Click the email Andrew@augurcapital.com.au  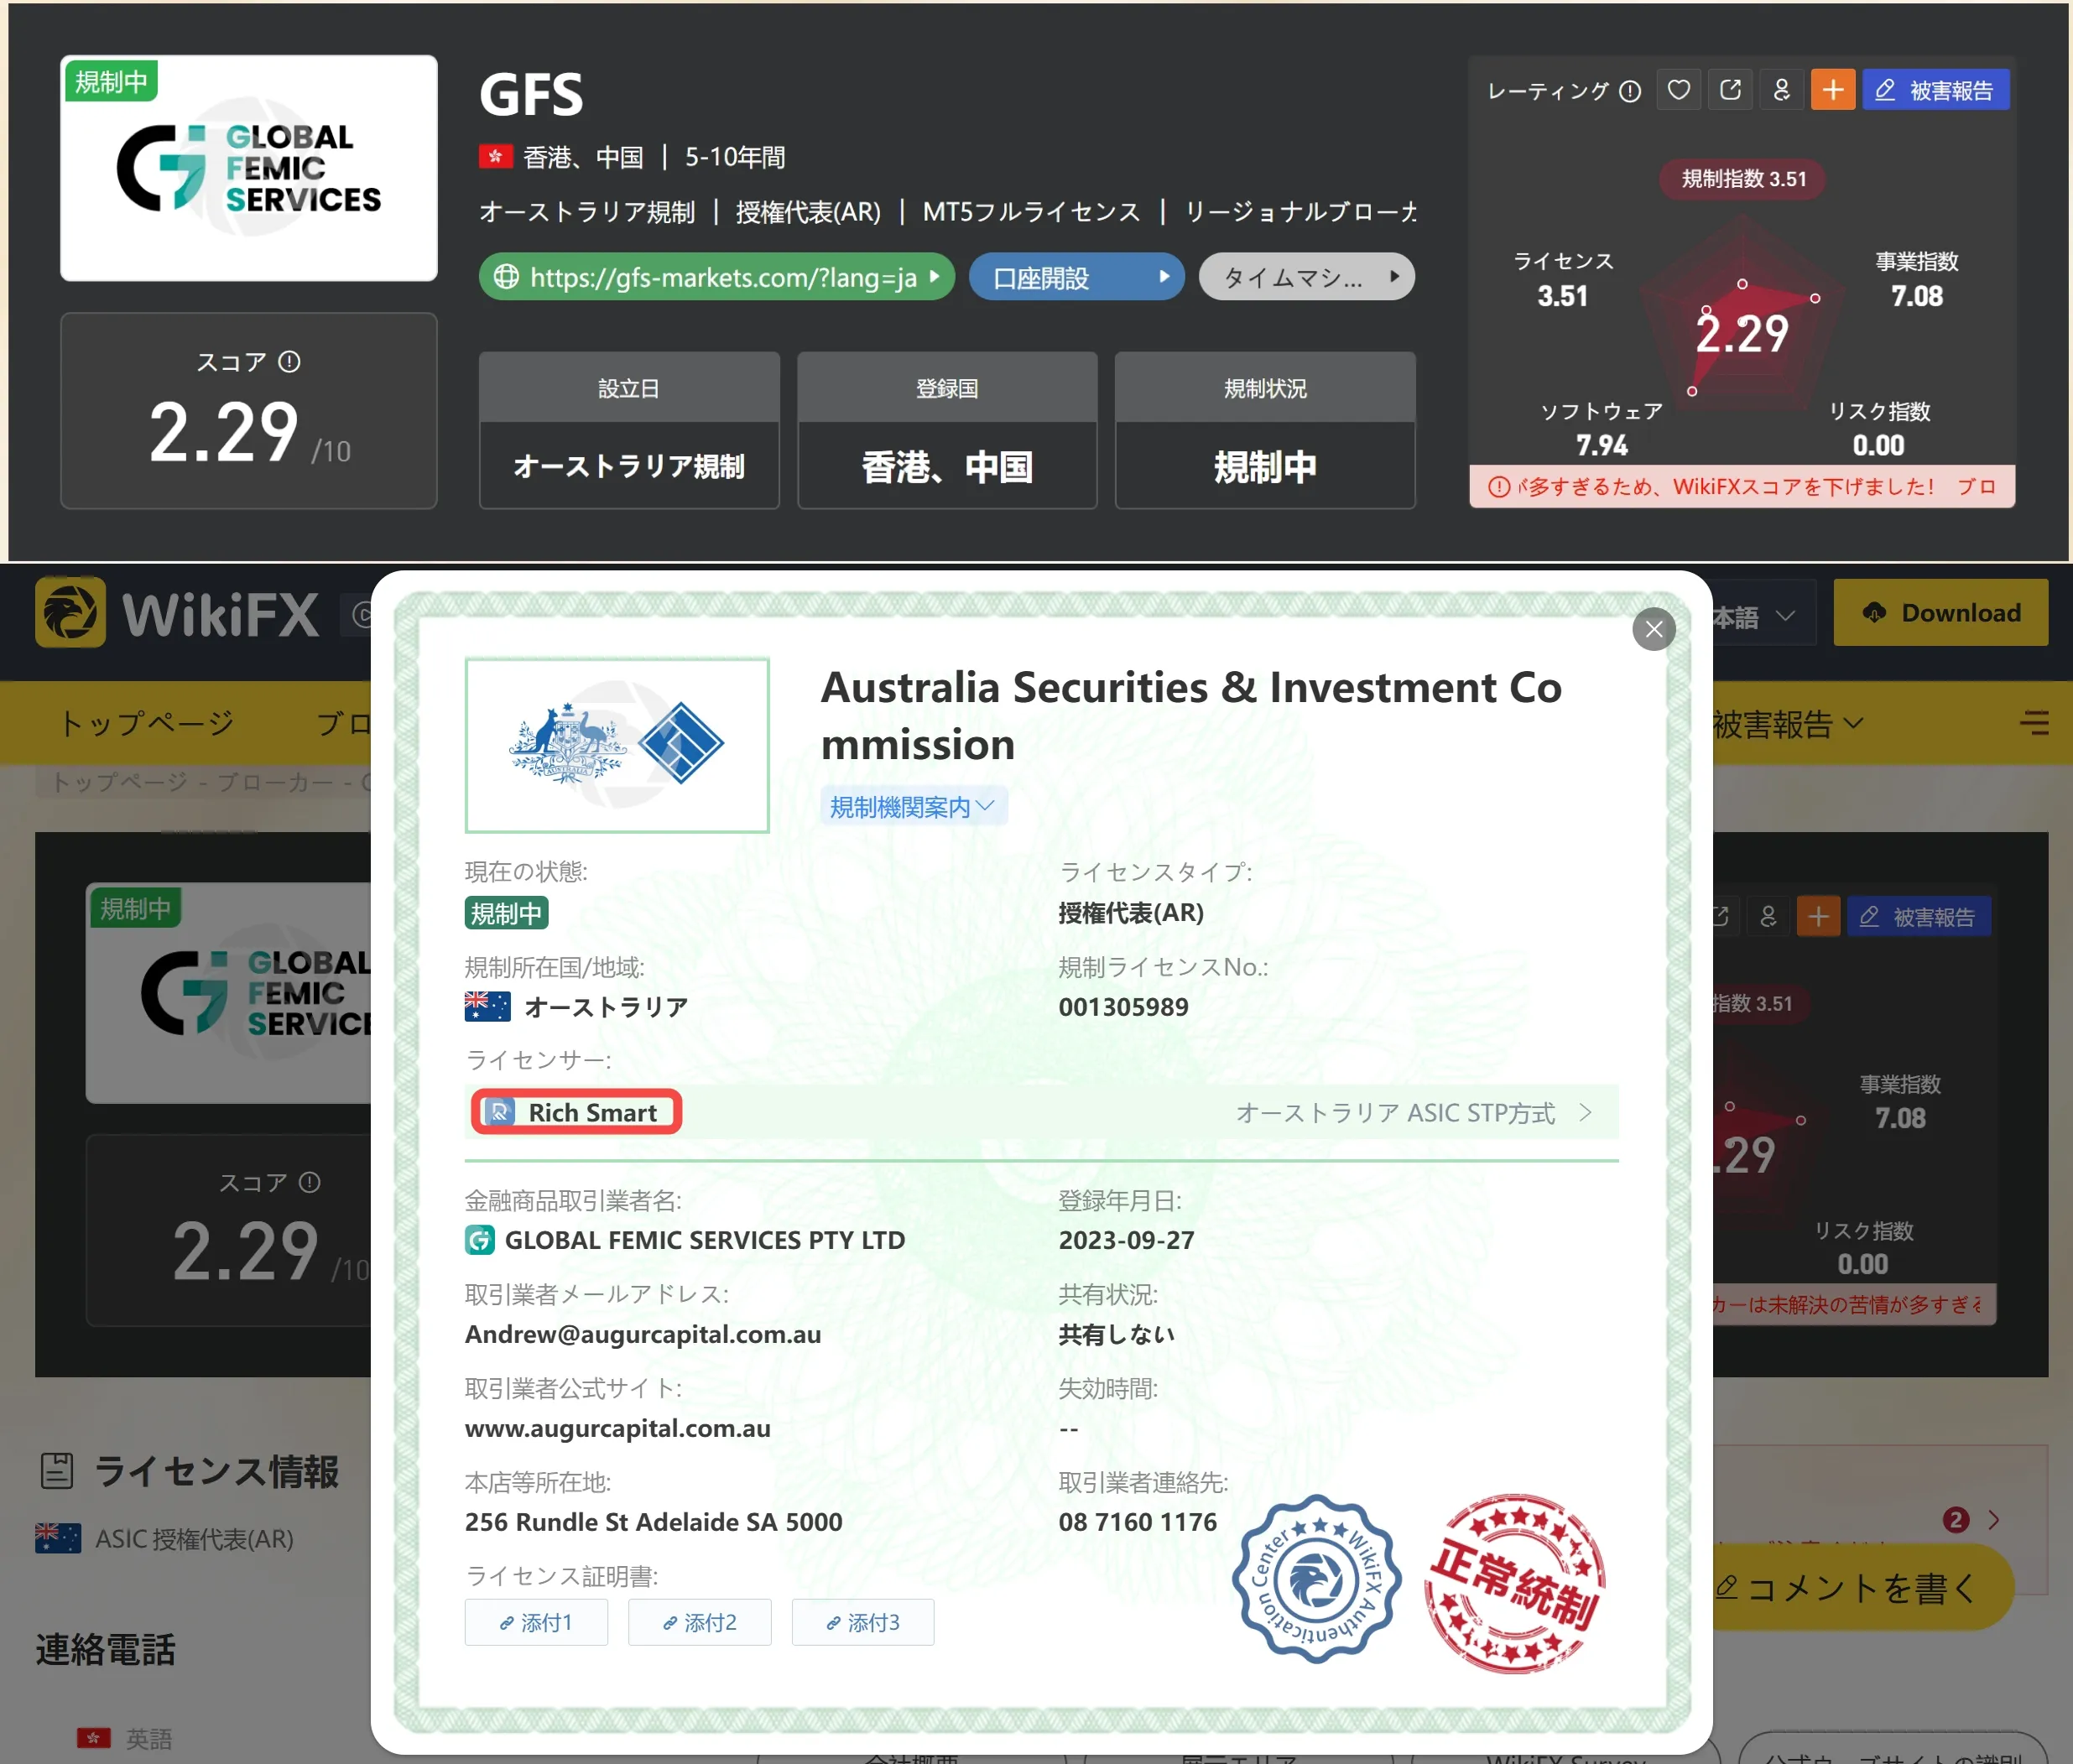643,1334
